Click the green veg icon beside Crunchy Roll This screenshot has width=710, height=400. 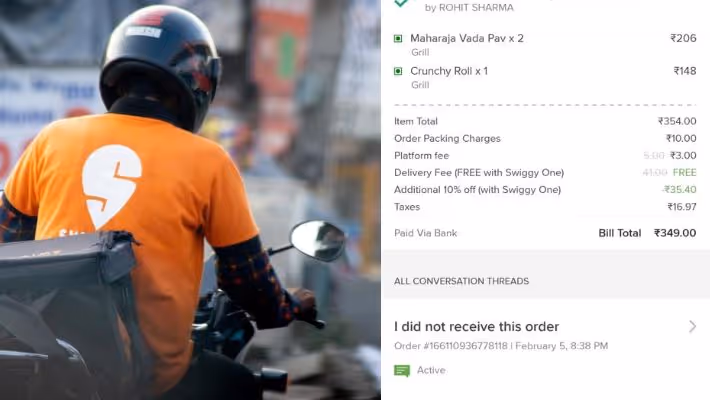(398, 71)
